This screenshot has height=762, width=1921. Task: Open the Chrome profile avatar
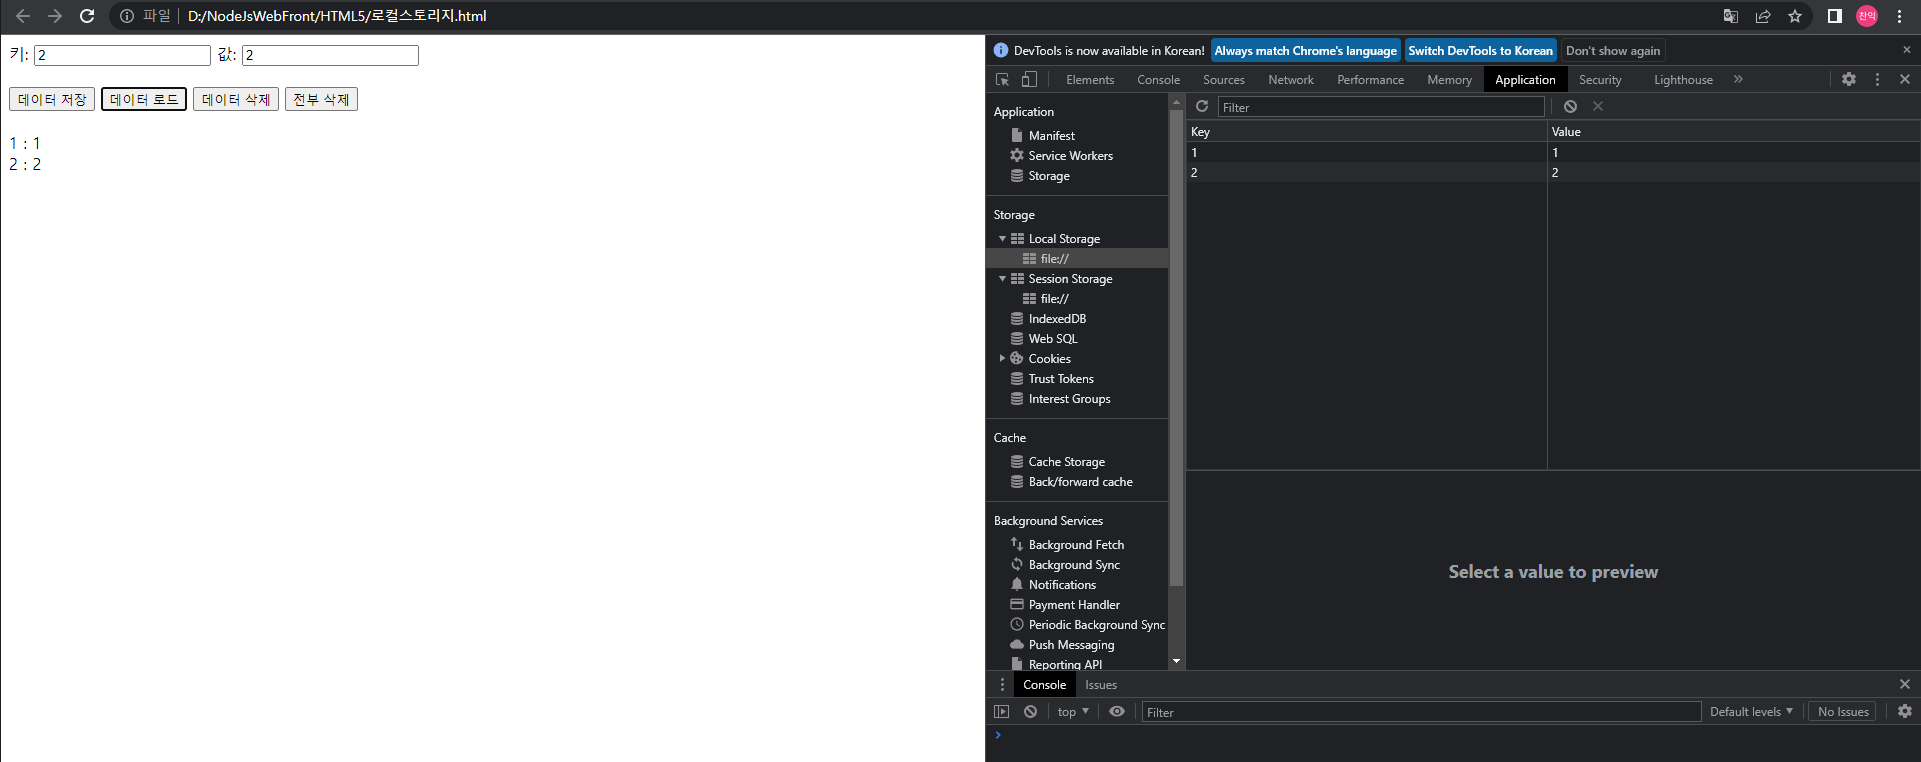(1867, 16)
